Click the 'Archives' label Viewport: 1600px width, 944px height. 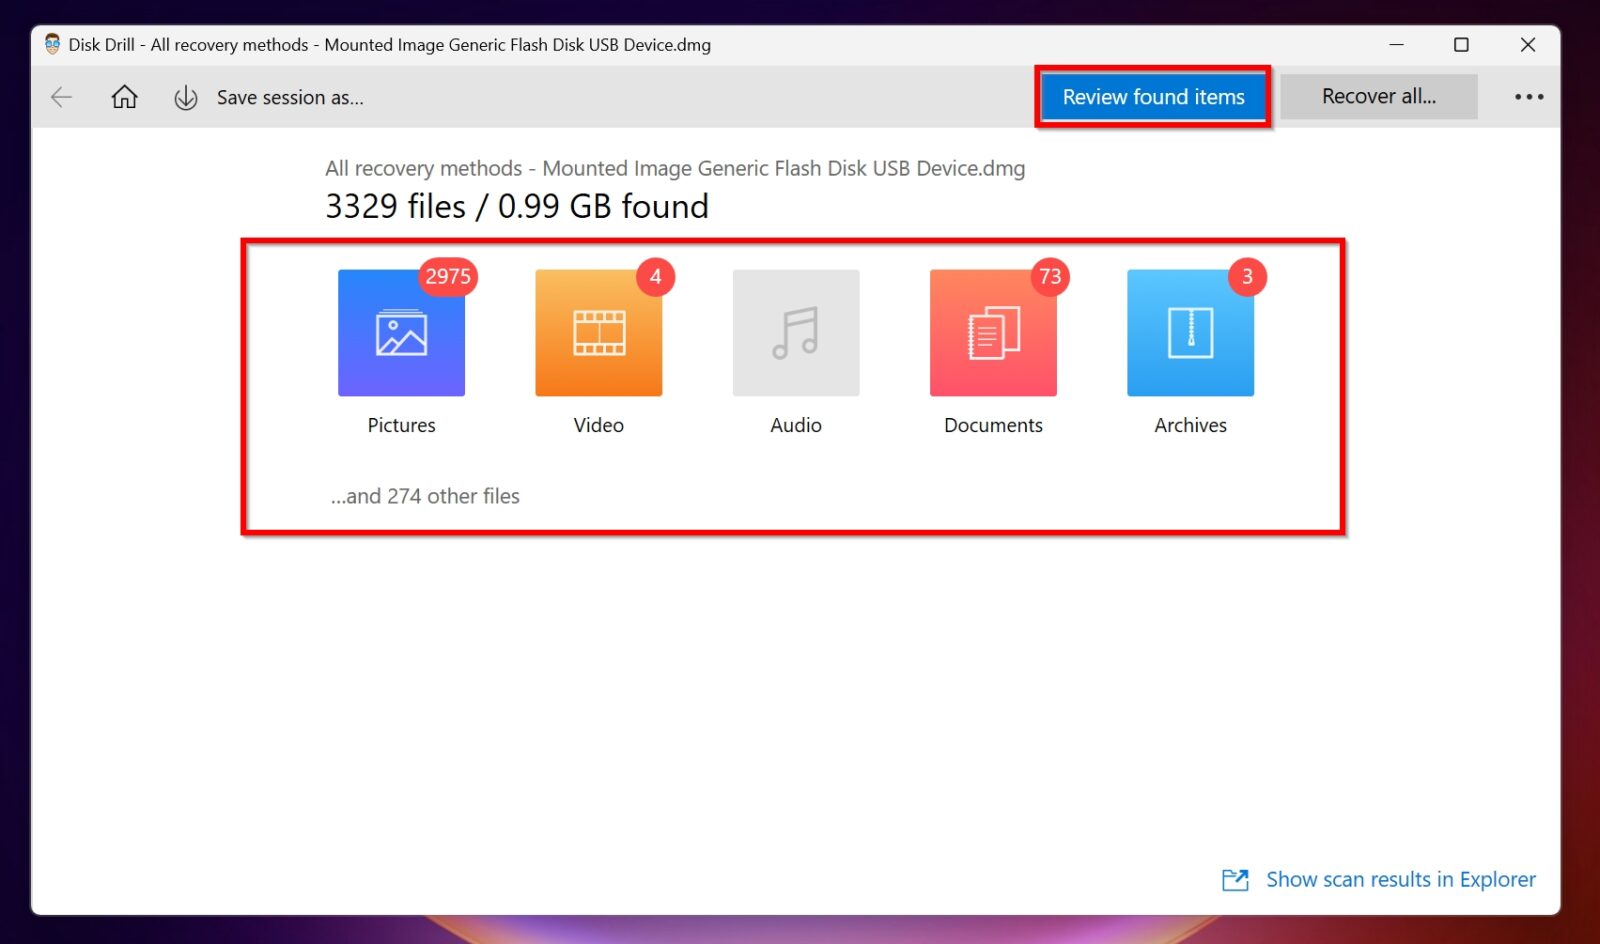[1190, 425]
